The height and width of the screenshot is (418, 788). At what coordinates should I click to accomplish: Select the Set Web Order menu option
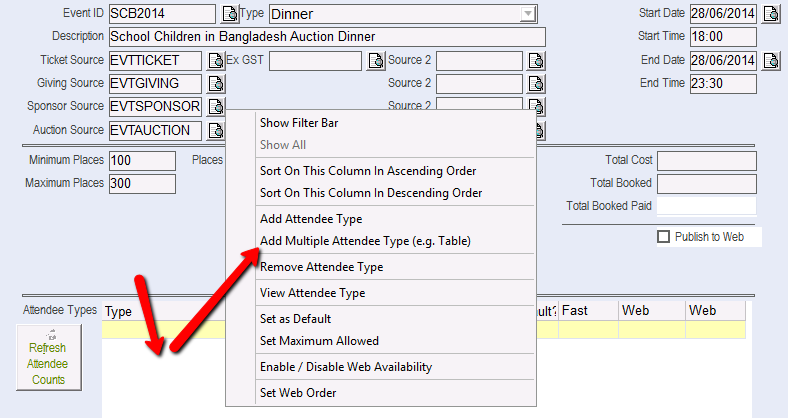pyautogui.click(x=298, y=393)
